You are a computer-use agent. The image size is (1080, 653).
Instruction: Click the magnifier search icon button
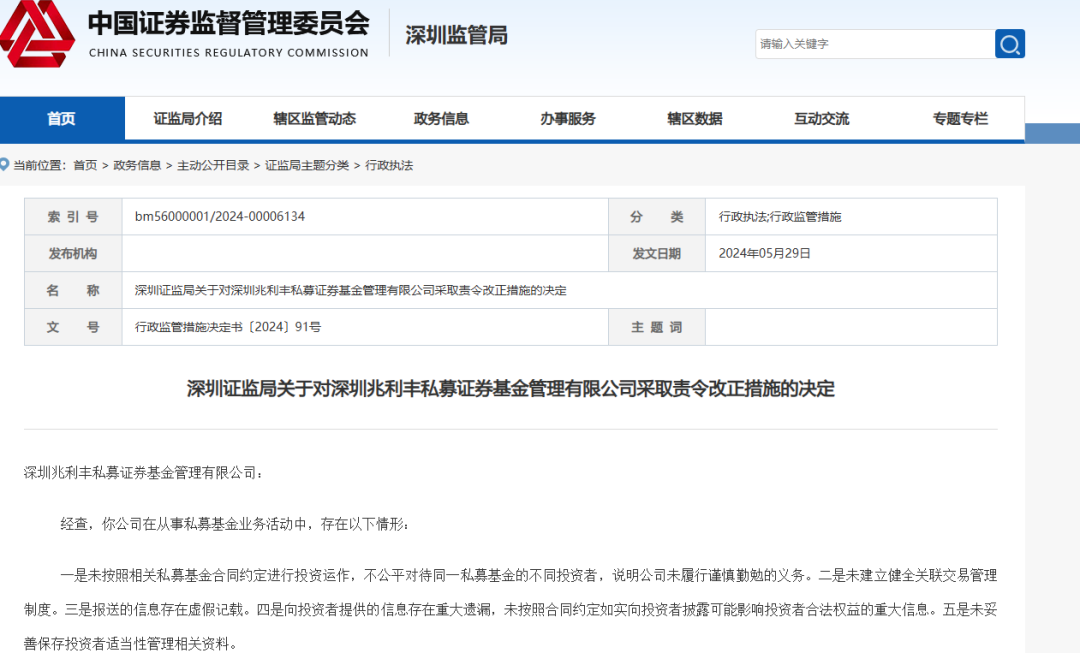click(1009, 44)
